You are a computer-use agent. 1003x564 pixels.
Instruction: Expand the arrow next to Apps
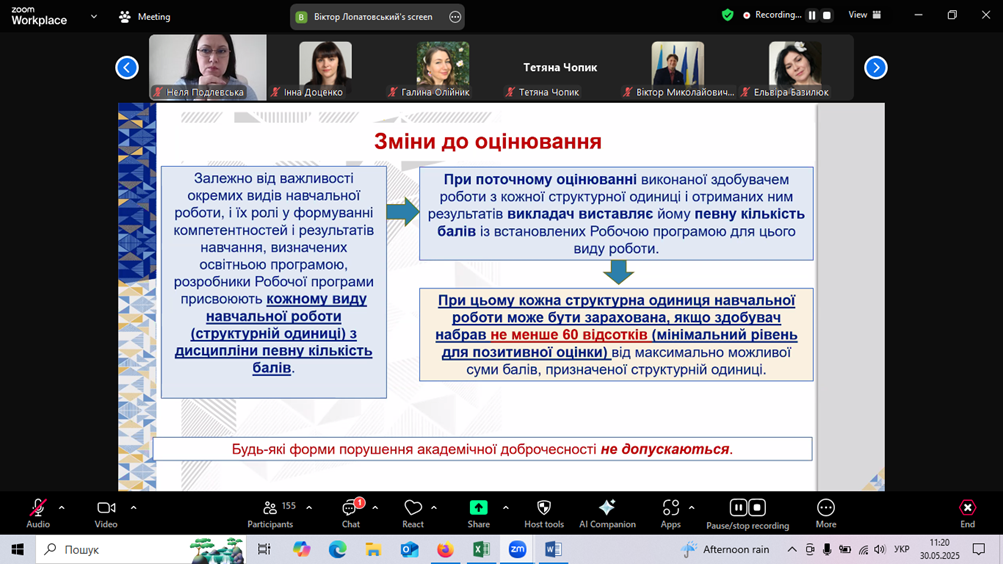(691, 508)
